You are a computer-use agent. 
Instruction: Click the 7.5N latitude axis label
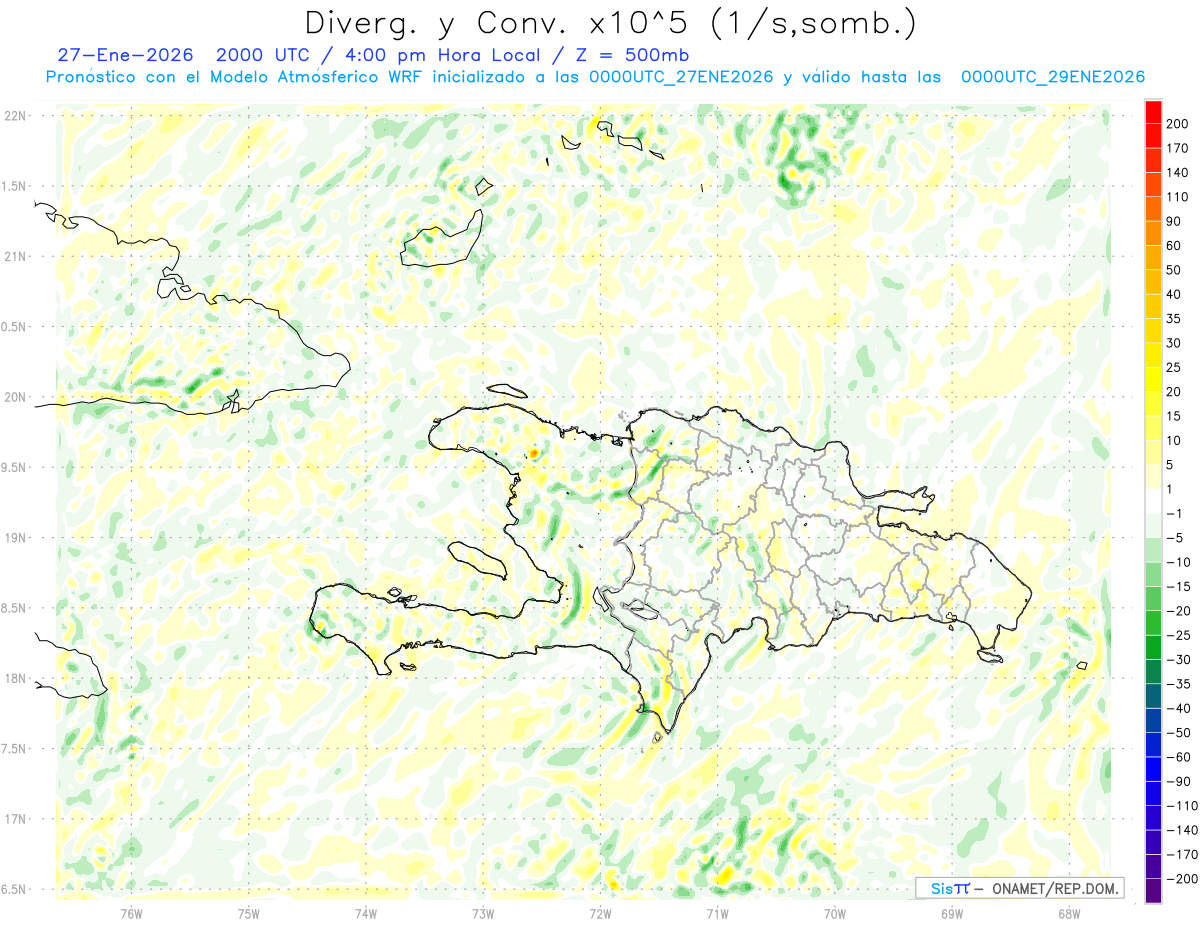pyautogui.click(x=14, y=749)
